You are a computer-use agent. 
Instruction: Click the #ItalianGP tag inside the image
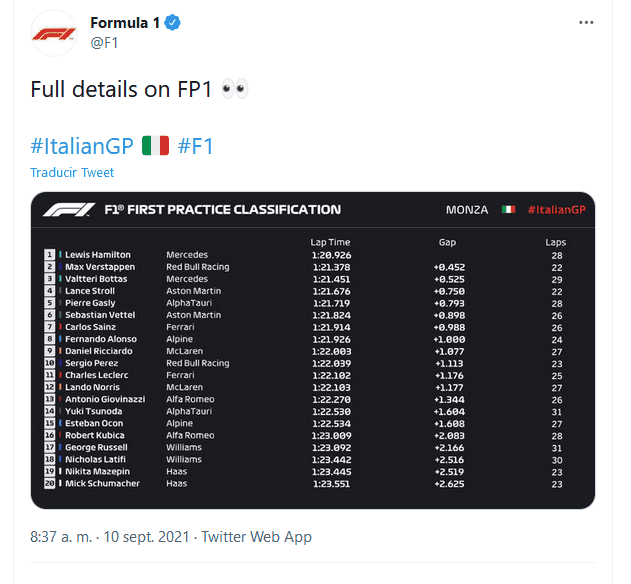click(556, 210)
